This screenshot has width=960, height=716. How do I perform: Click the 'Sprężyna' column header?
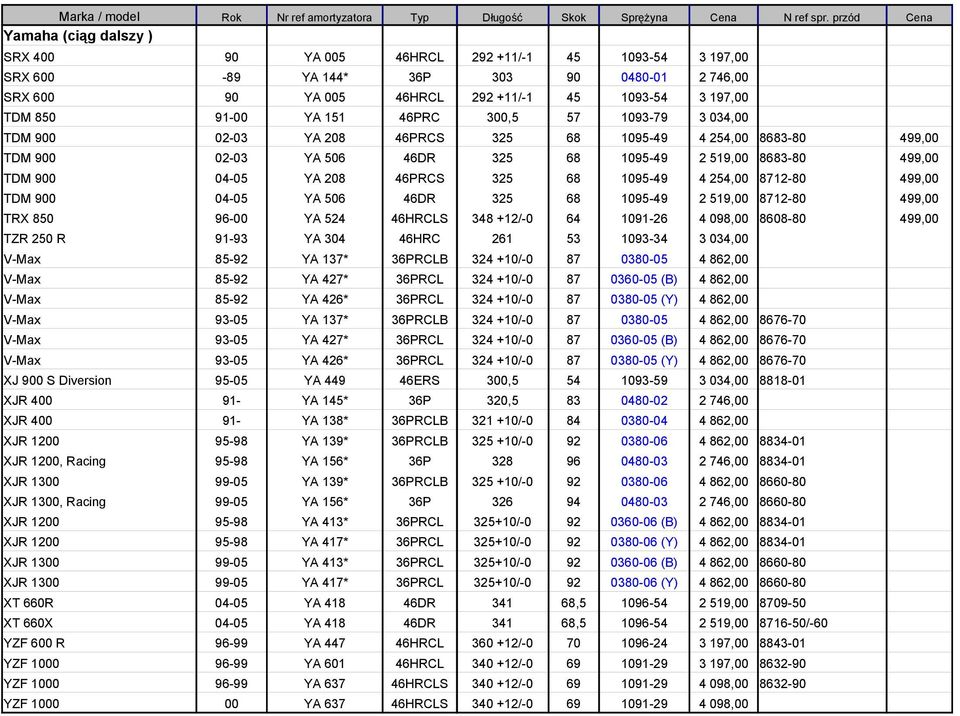point(644,17)
